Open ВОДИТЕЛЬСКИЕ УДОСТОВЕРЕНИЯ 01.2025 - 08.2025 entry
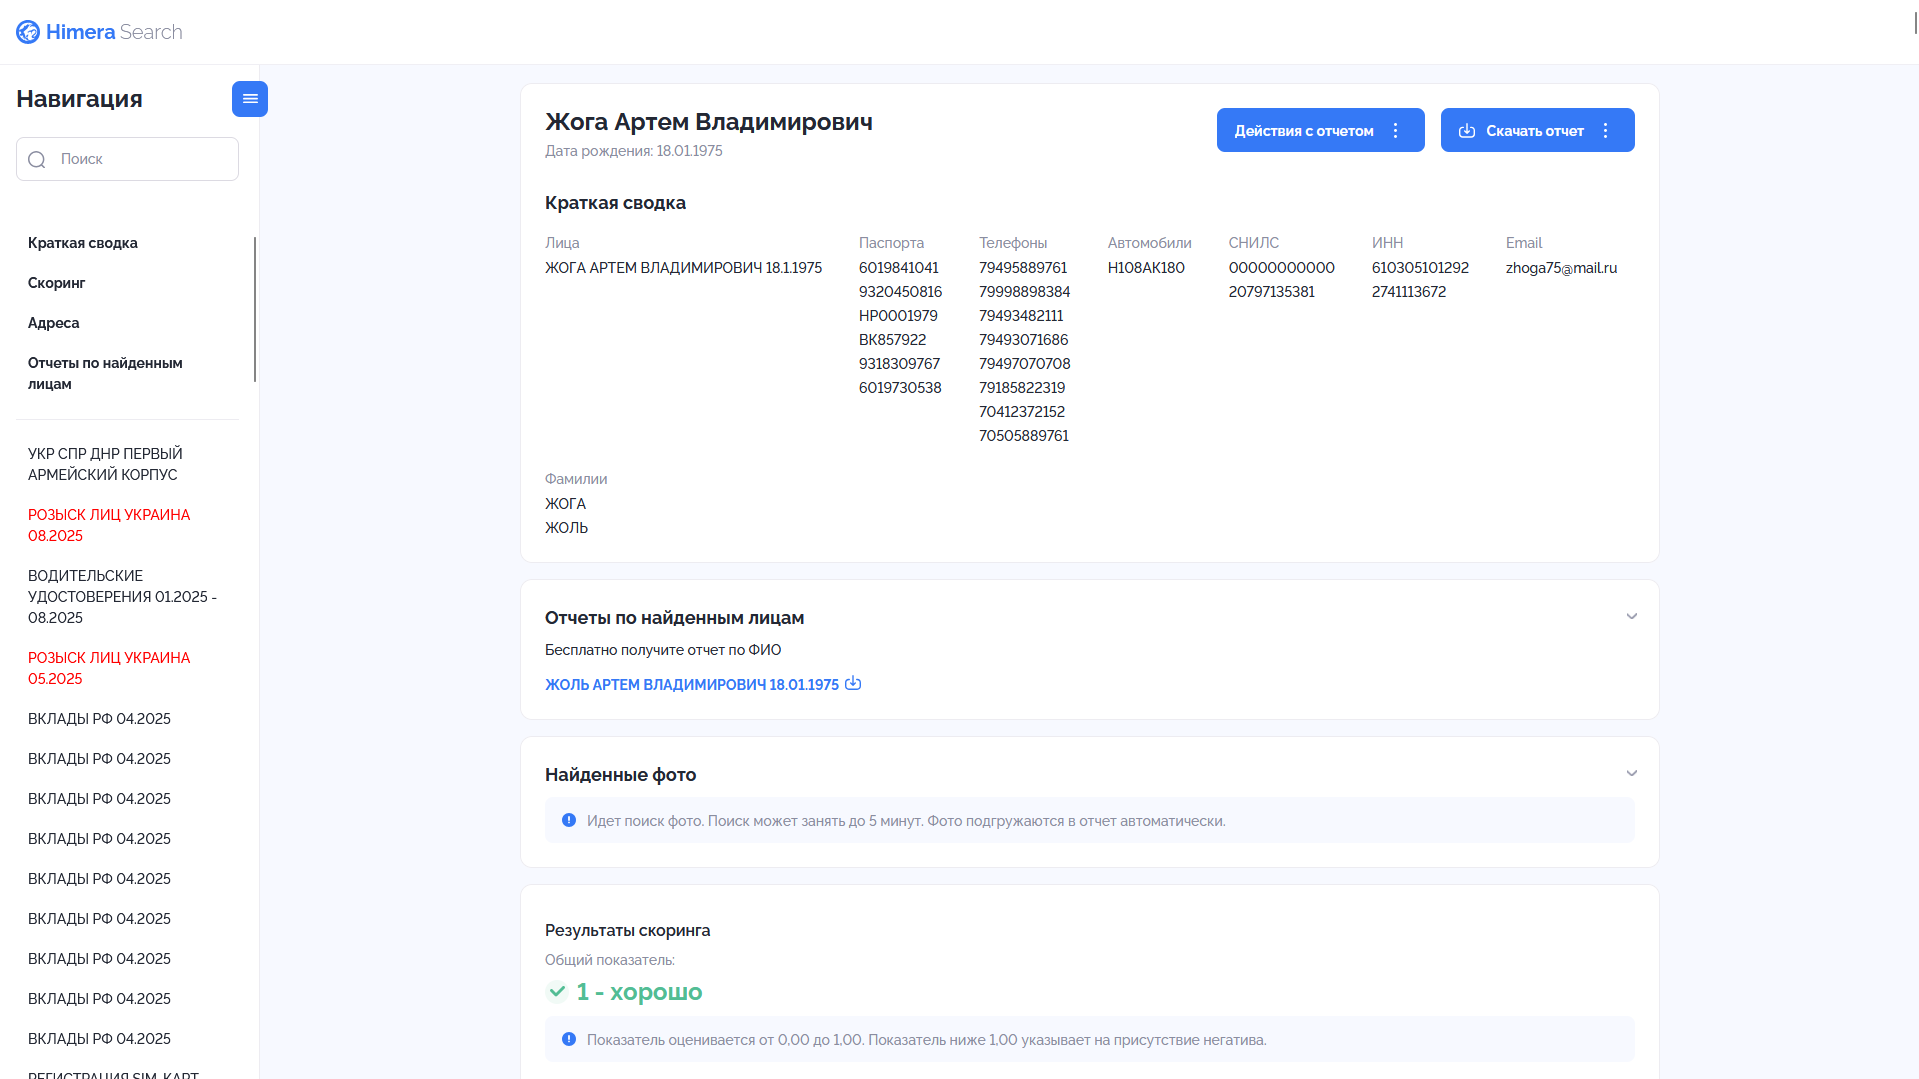This screenshot has width=1919, height=1079. coord(122,597)
